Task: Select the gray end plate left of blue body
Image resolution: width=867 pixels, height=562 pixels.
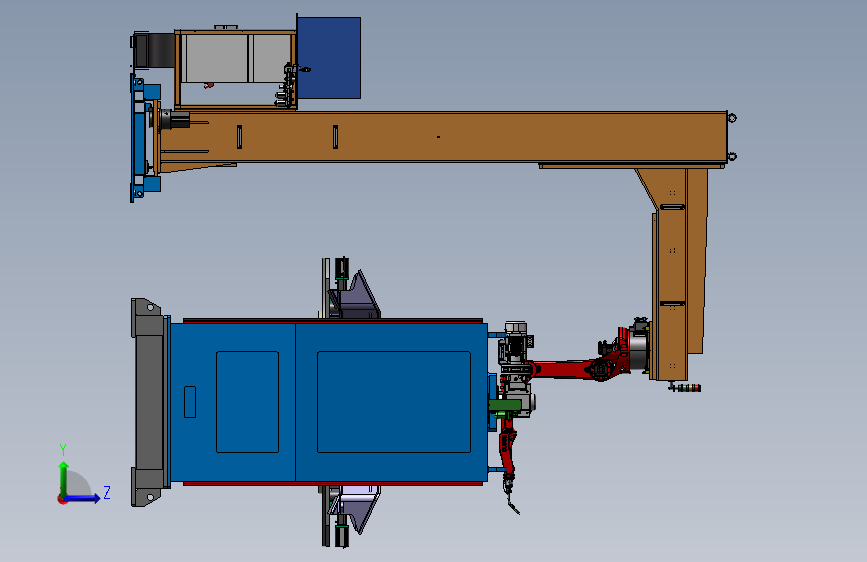Action: point(148,402)
